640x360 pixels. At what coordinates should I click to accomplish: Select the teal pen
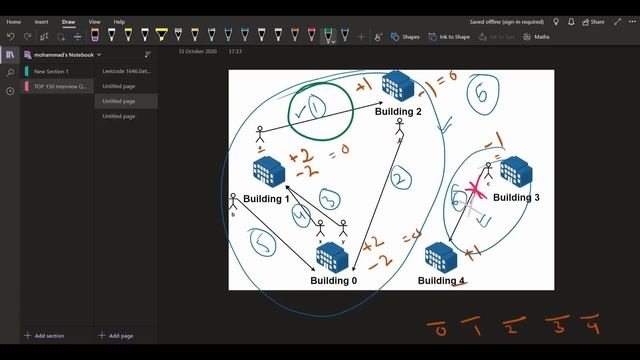coord(245,35)
